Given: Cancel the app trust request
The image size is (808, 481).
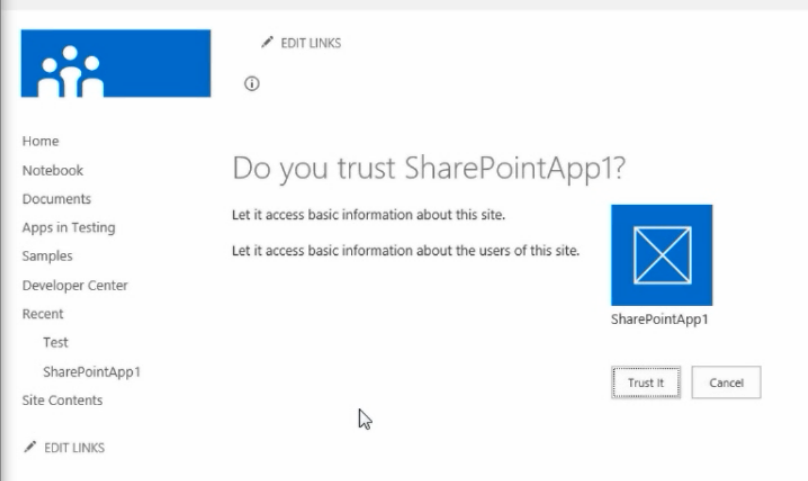Looking at the screenshot, I should click(726, 383).
